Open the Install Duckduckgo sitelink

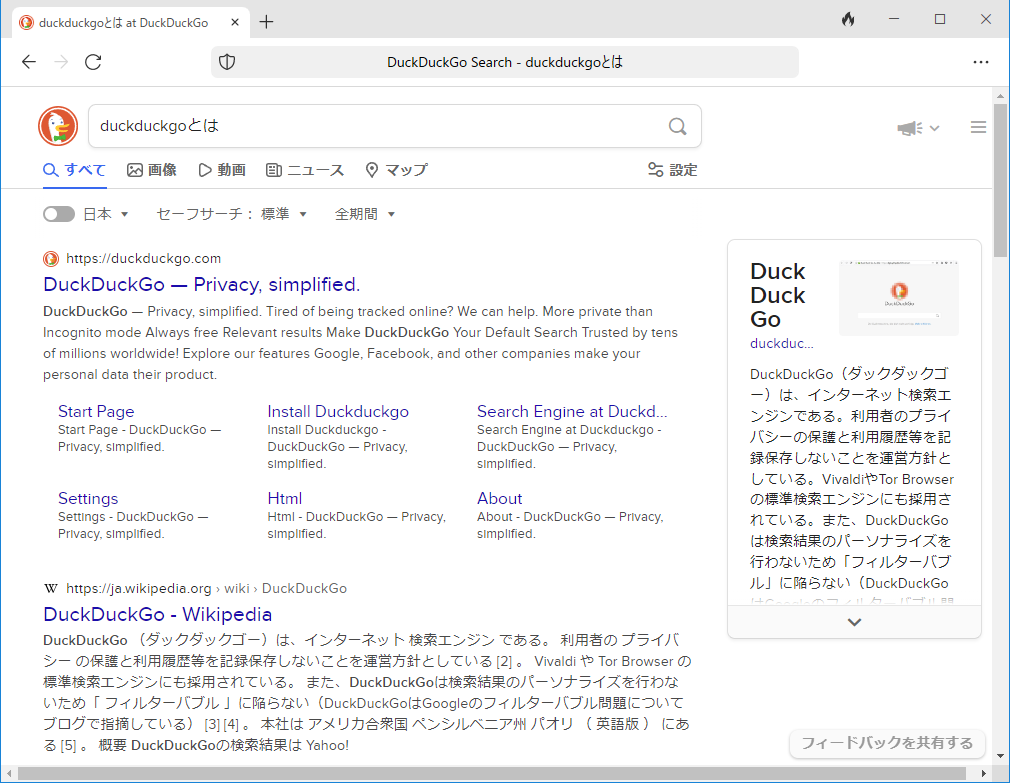point(338,411)
